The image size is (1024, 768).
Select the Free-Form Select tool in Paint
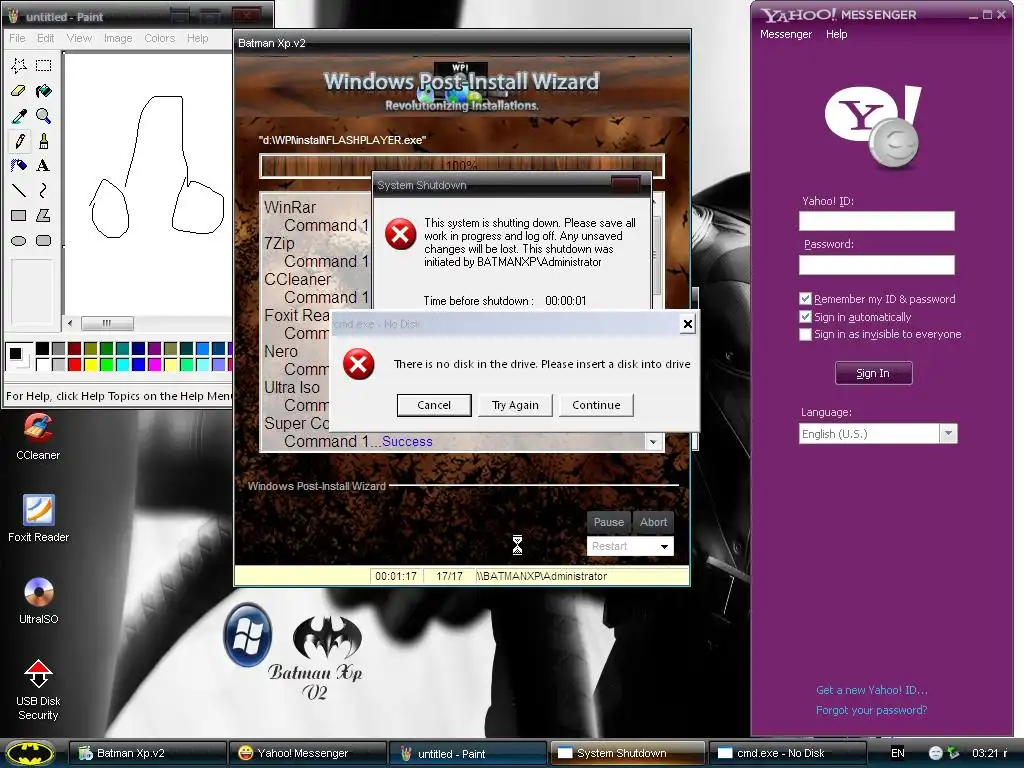coord(19,65)
